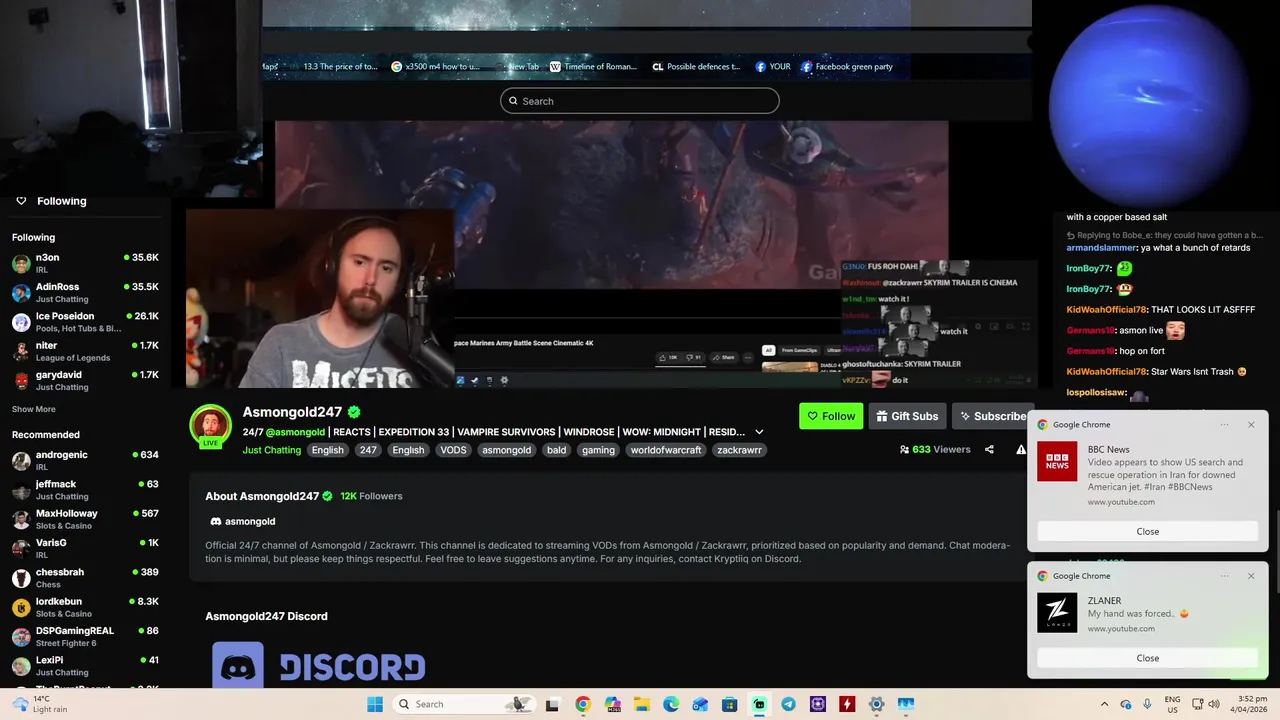Click the like thumbs-up in the embedded video

click(664, 357)
